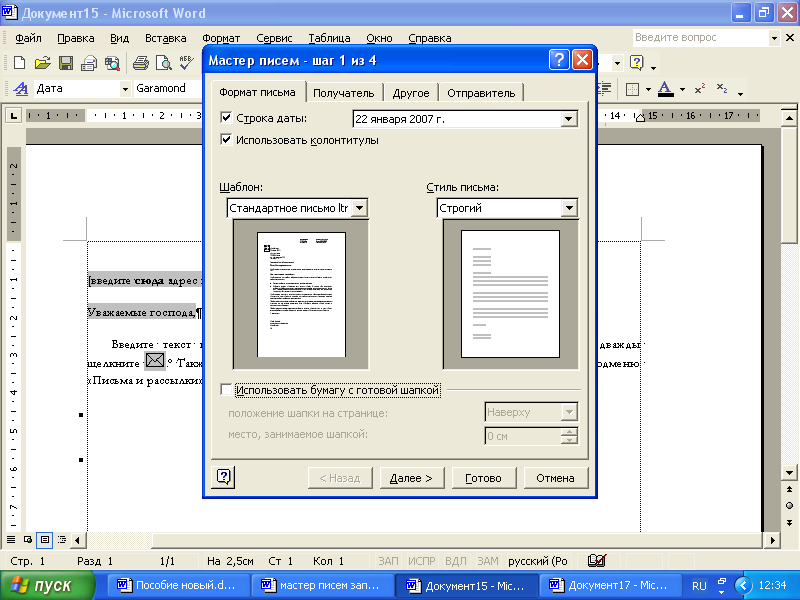Viewport: 800px width, 600px height.
Task: Switch to Print Layout view button
Action: pyautogui.click(x=45, y=539)
